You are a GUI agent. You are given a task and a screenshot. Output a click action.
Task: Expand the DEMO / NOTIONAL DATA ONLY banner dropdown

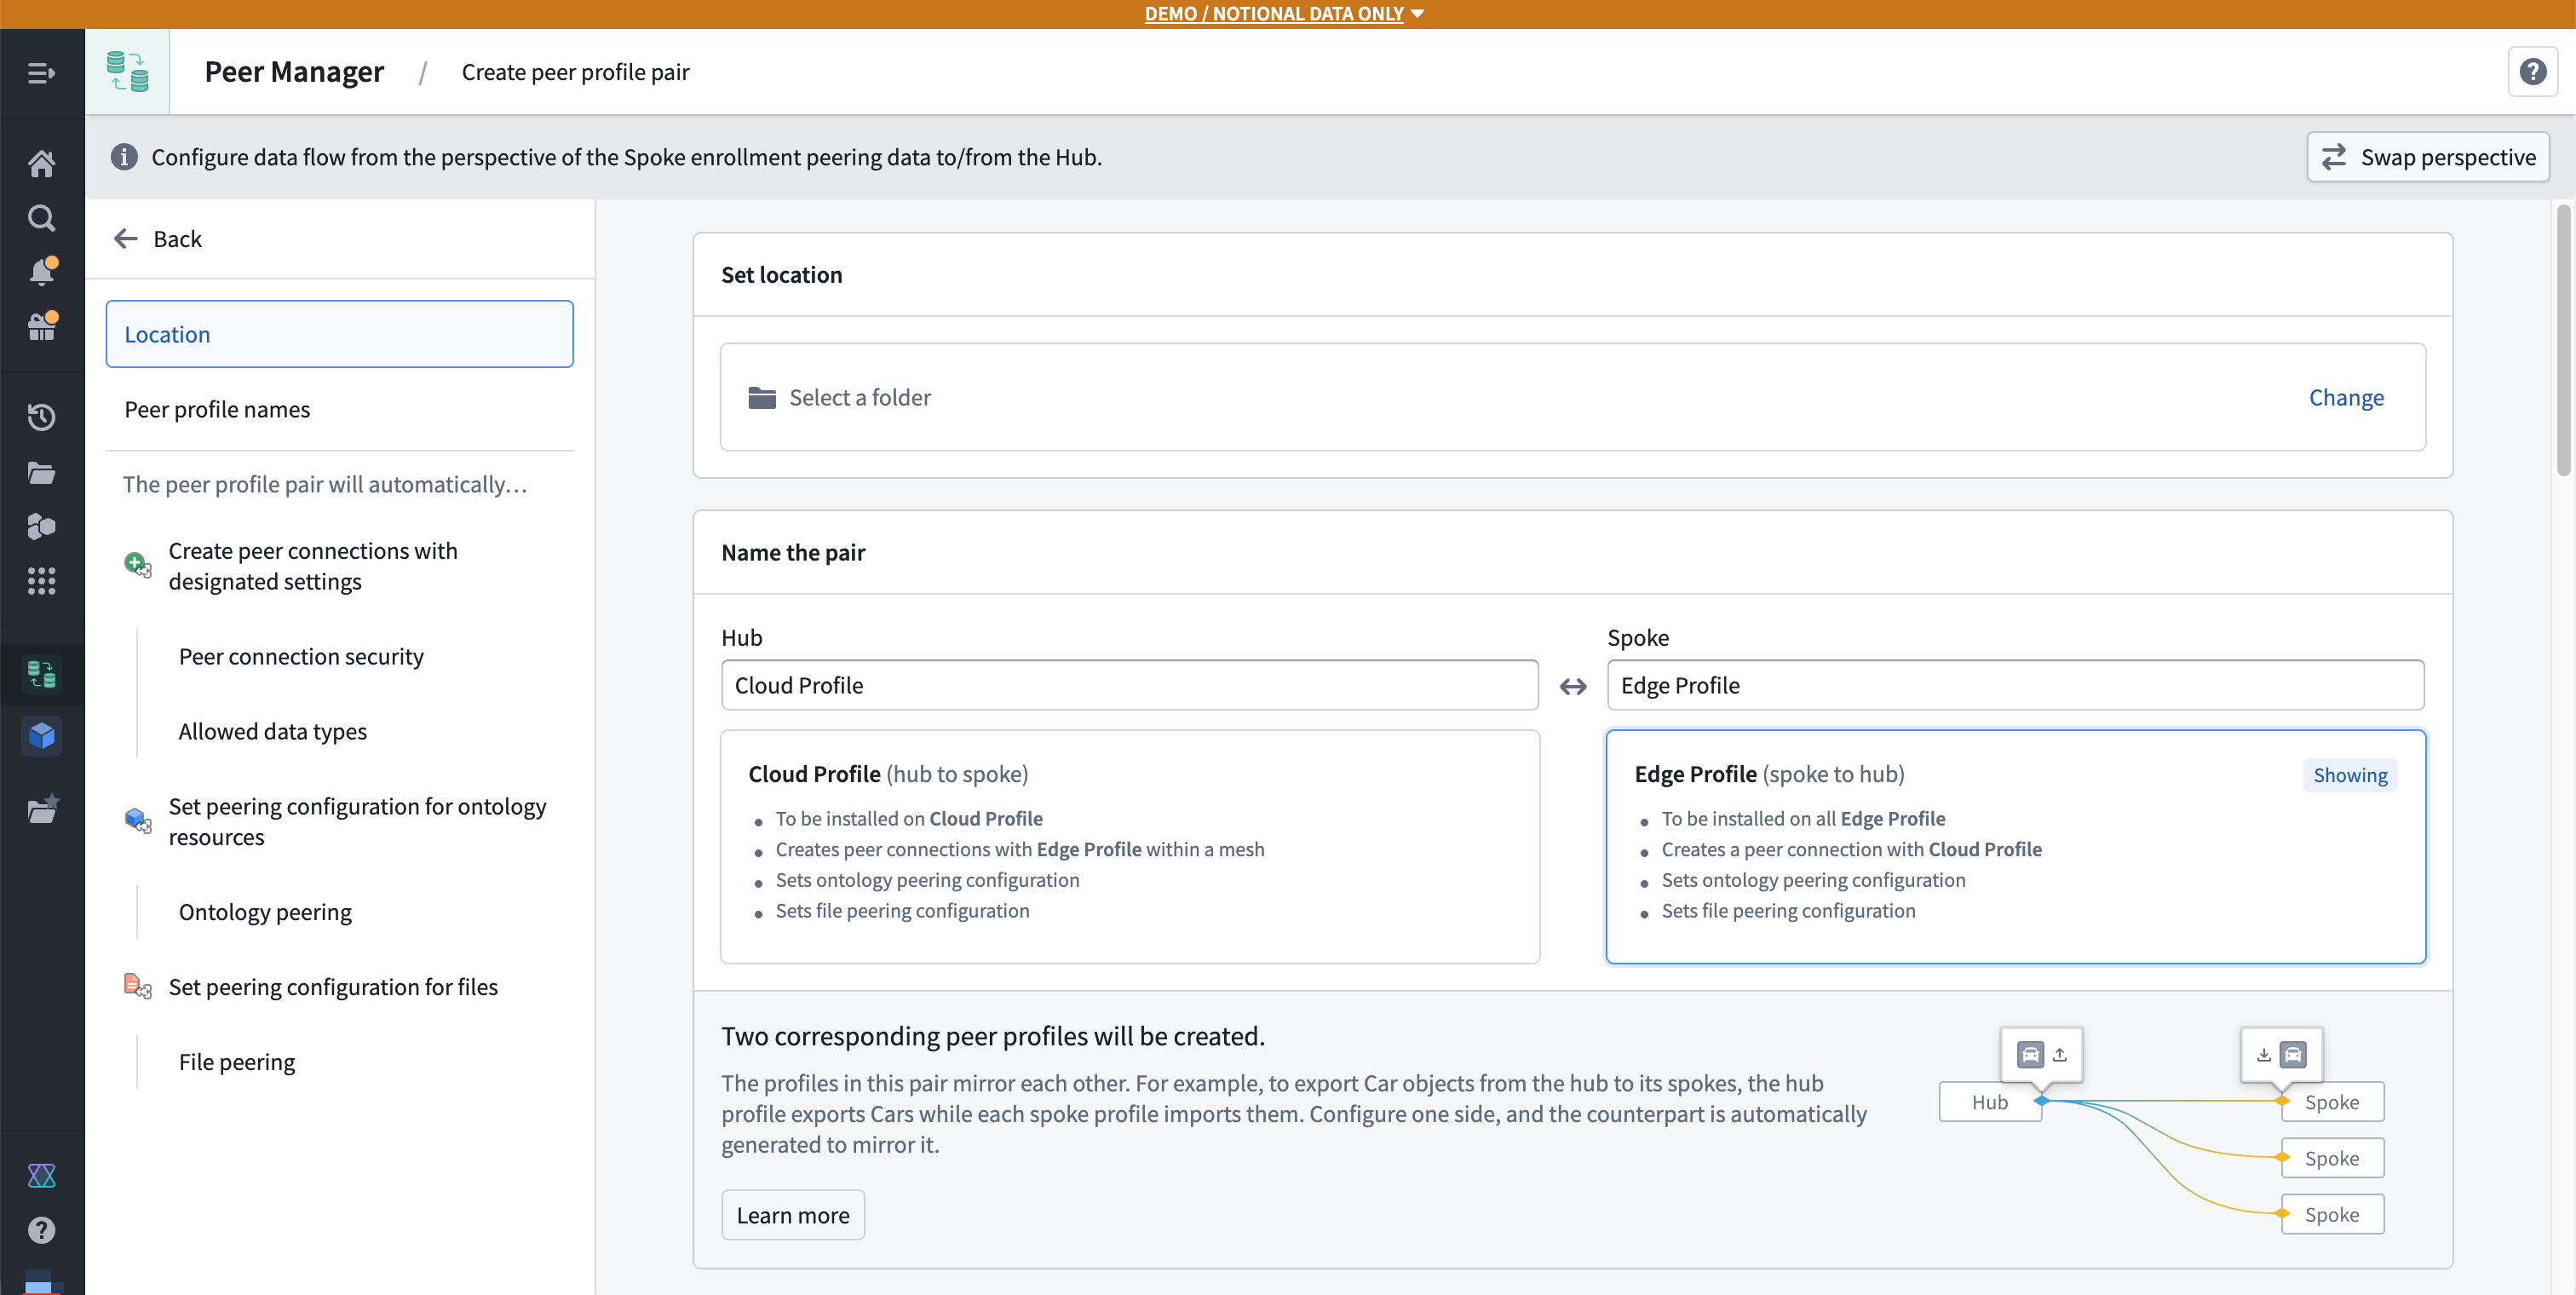(x=1284, y=14)
